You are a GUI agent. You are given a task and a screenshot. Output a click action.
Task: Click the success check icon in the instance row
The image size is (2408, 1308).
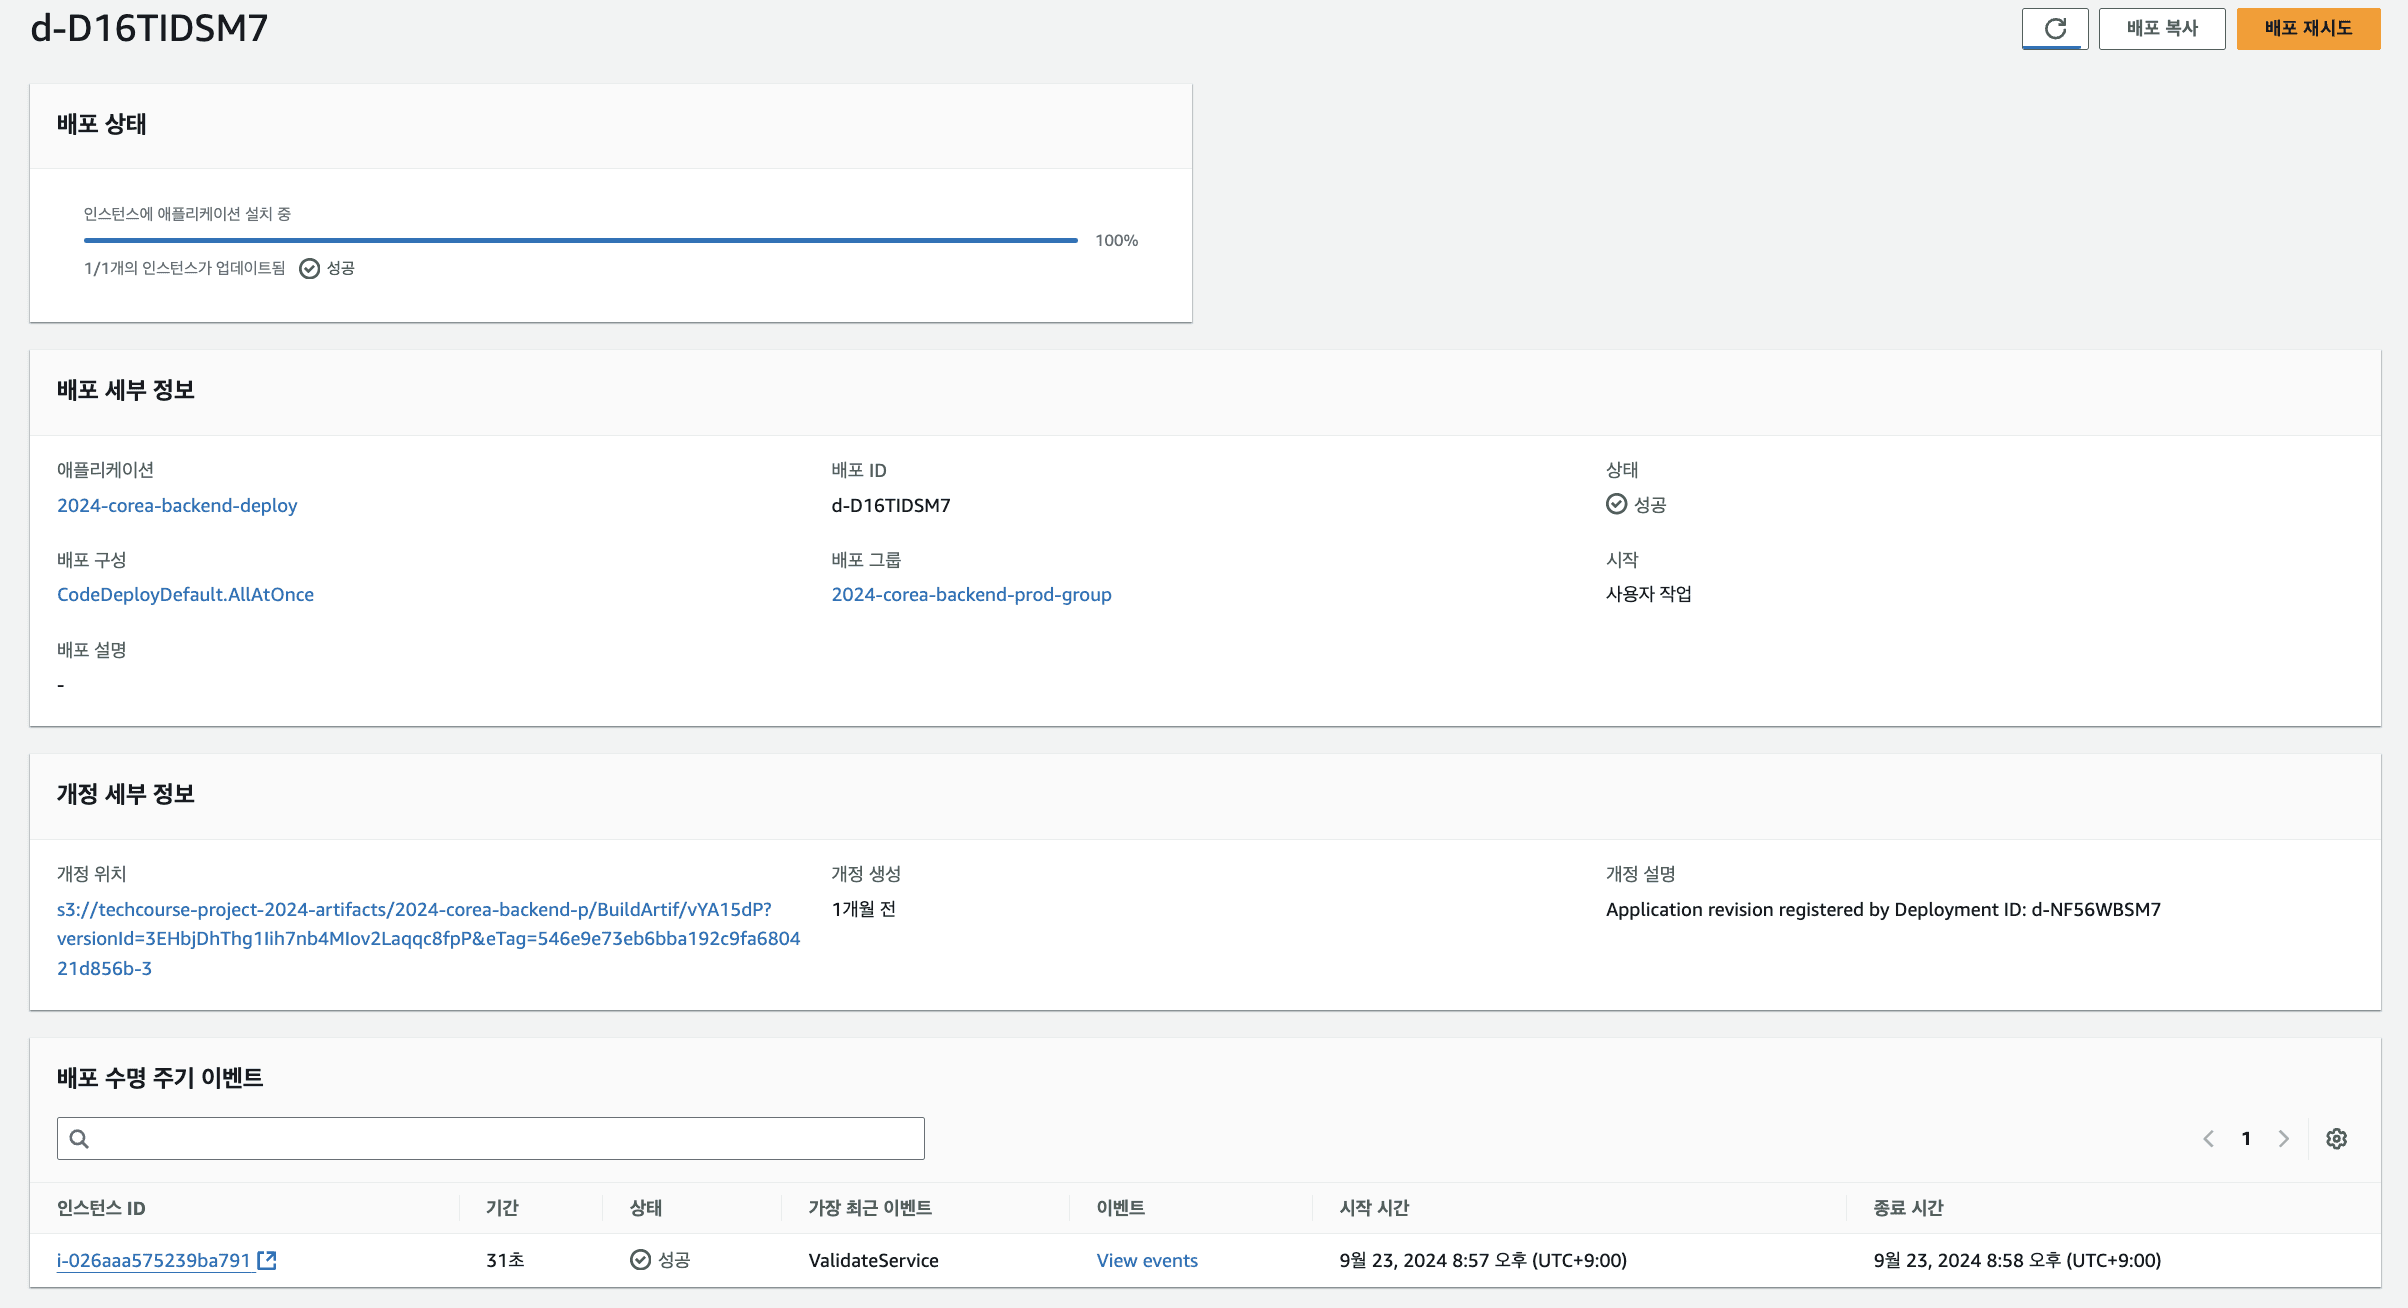tap(640, 1260)
